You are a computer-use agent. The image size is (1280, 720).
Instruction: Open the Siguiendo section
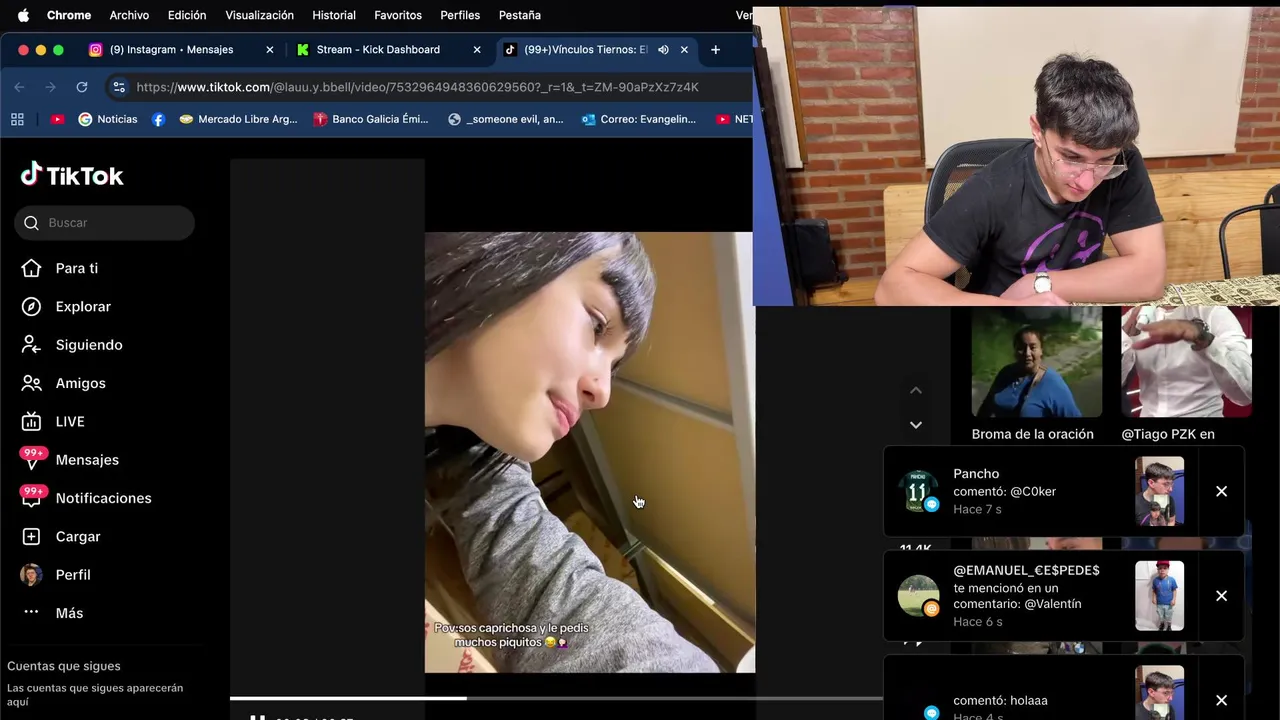[72, 345]
